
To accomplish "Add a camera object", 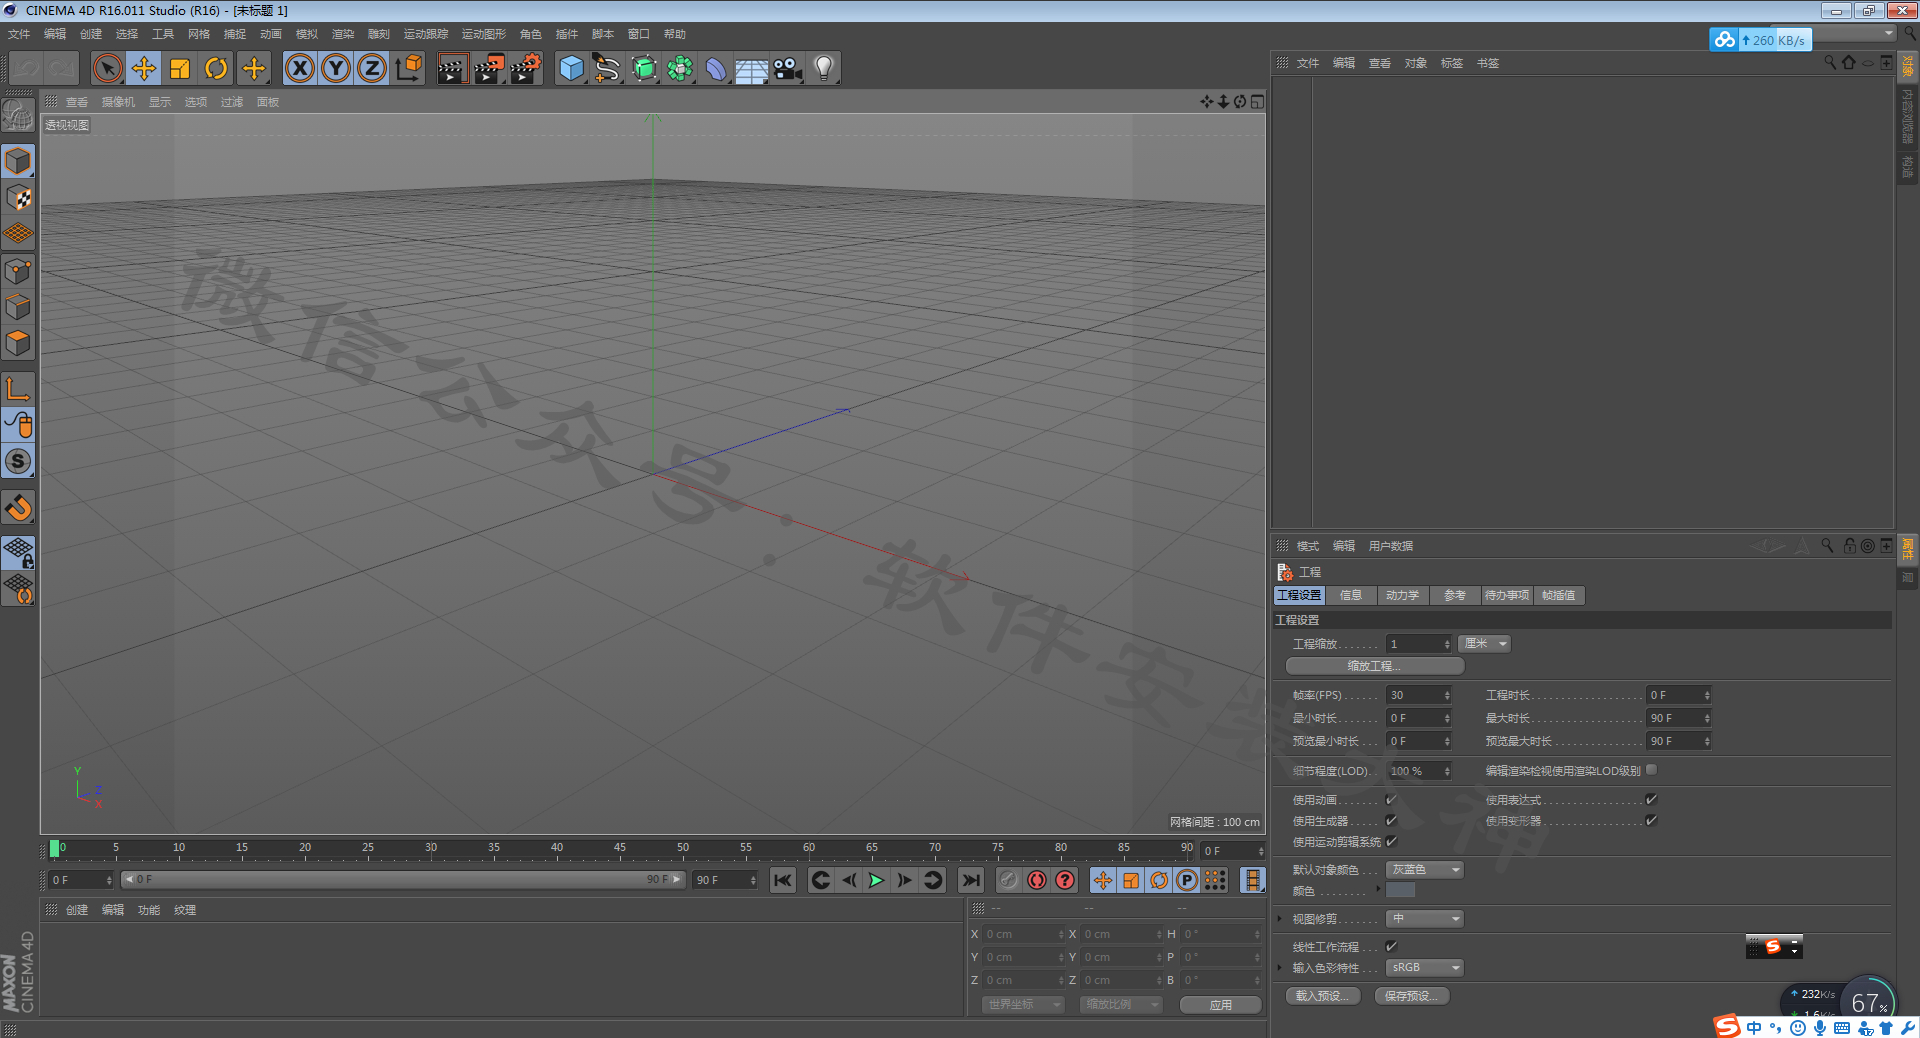I will [x=788, y=69].
